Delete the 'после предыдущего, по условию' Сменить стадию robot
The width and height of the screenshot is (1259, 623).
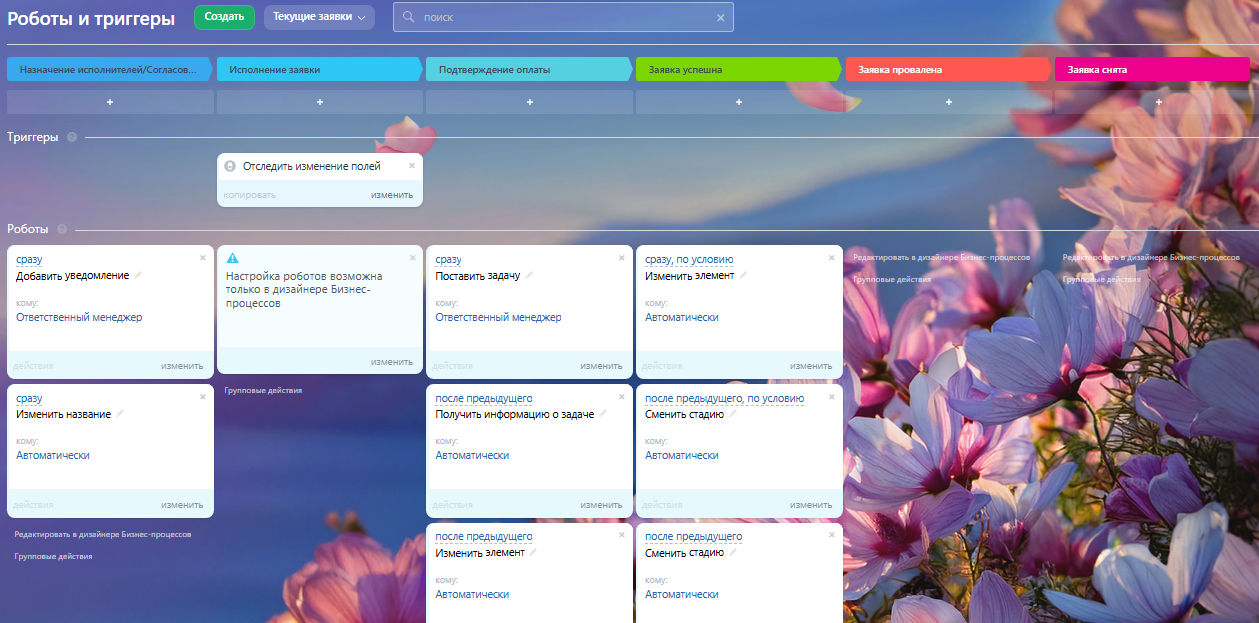click(x=831, y=396)
